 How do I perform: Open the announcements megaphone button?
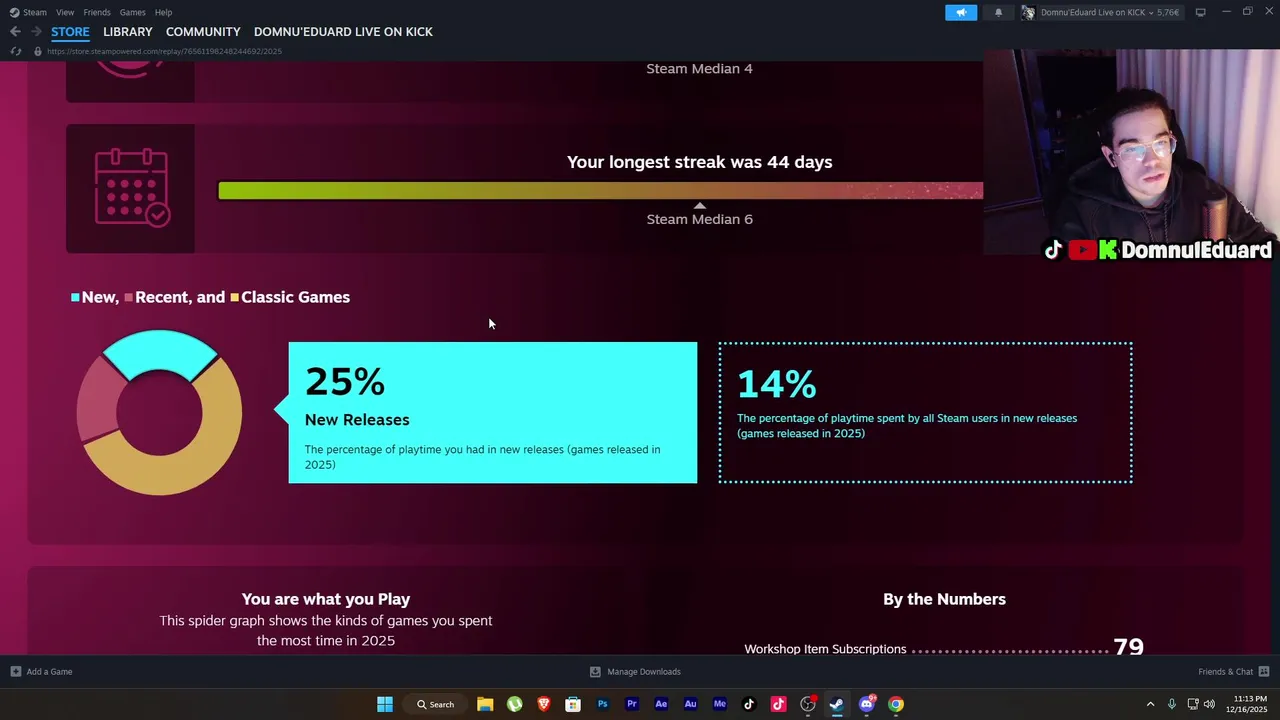961,12
